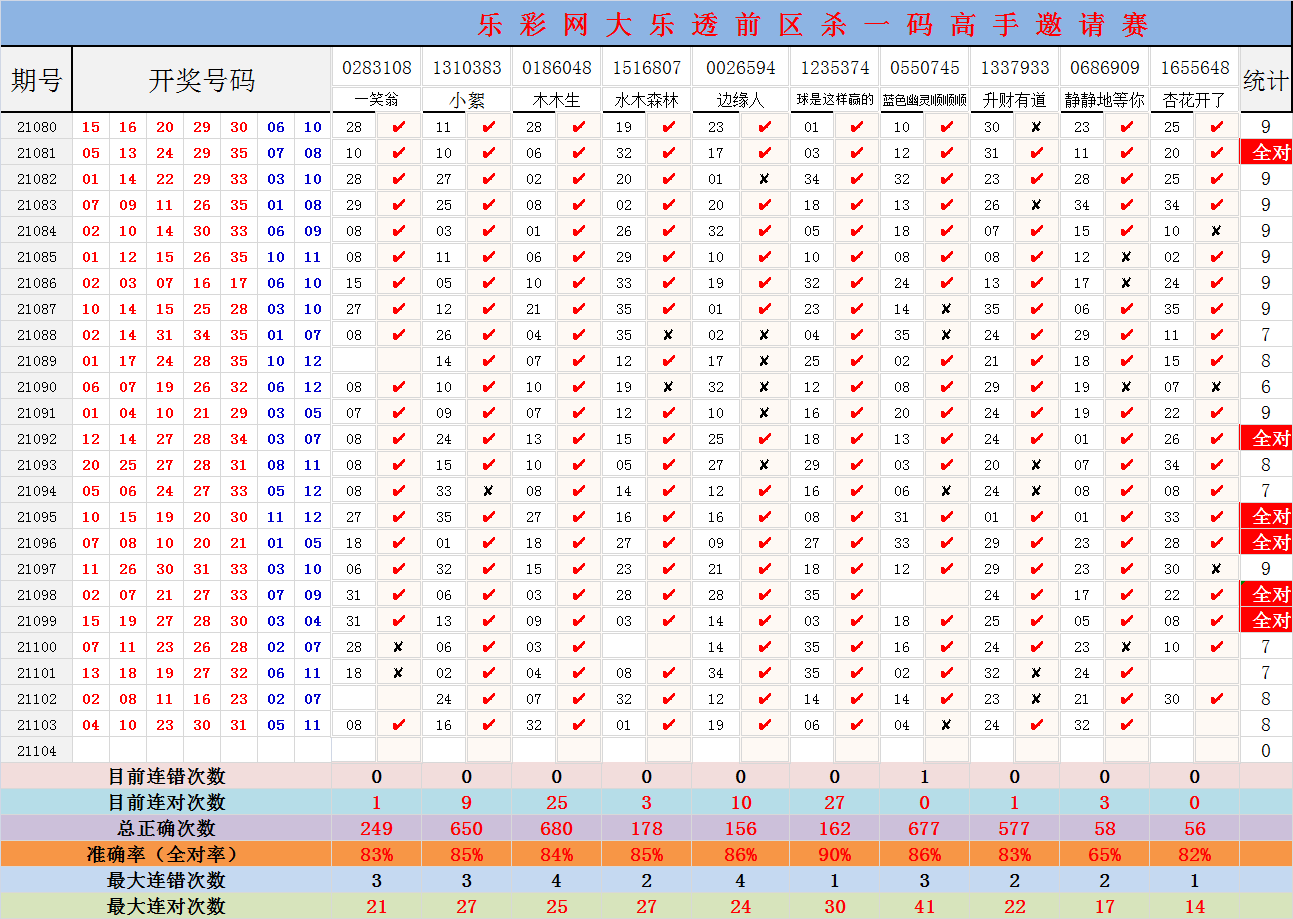Viewport: 1293px width, 919px height.
Task: Click expert ID 0686909
Action: (x=1104, y=68)
